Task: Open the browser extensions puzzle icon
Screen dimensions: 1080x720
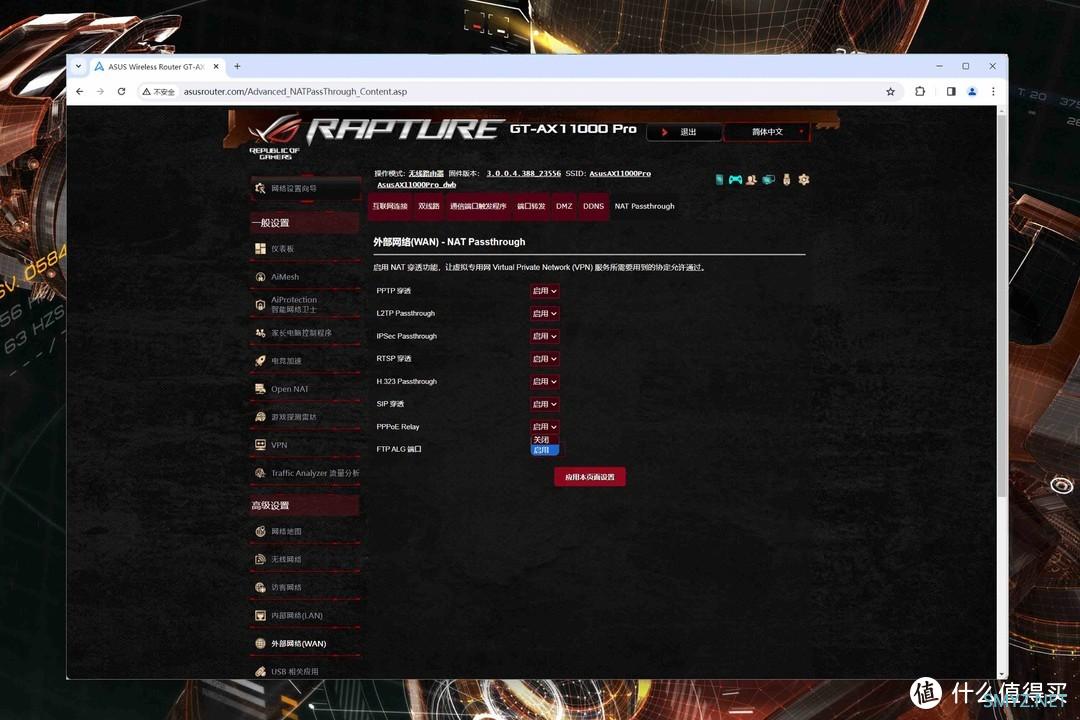Action: click(x=920, y=91)
